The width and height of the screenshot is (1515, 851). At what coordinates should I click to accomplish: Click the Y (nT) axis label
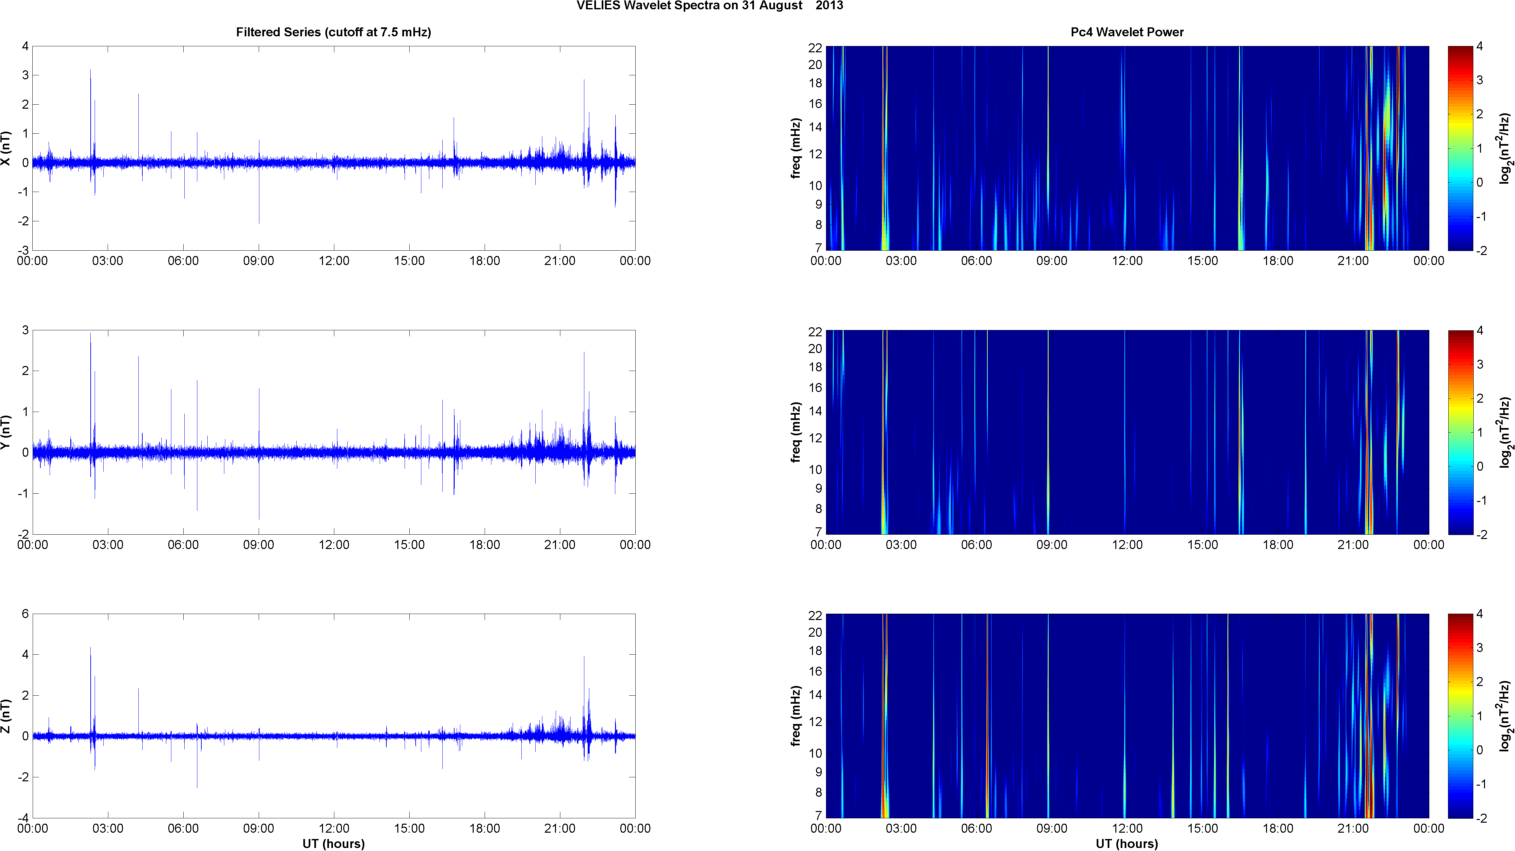click(7, 432)
